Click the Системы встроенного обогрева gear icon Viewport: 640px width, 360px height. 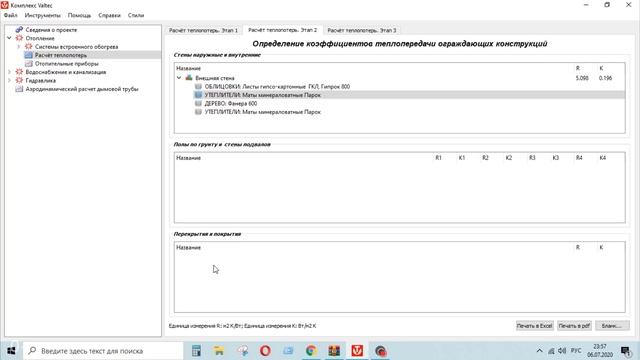tap(28, 47)
